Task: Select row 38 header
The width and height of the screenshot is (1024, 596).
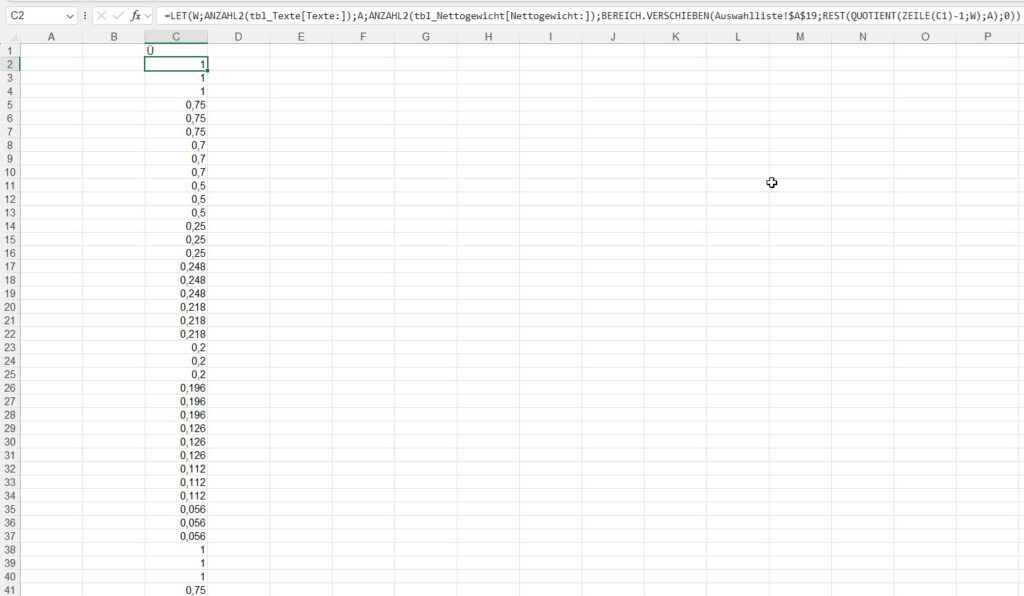Action: 10,550
